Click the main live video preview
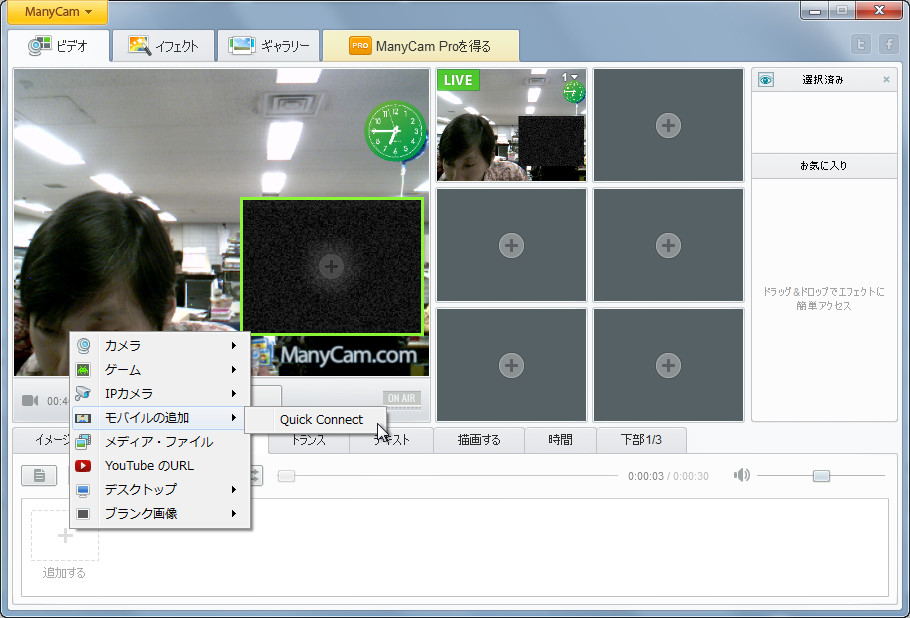910x618 pixels. point(221,222)
